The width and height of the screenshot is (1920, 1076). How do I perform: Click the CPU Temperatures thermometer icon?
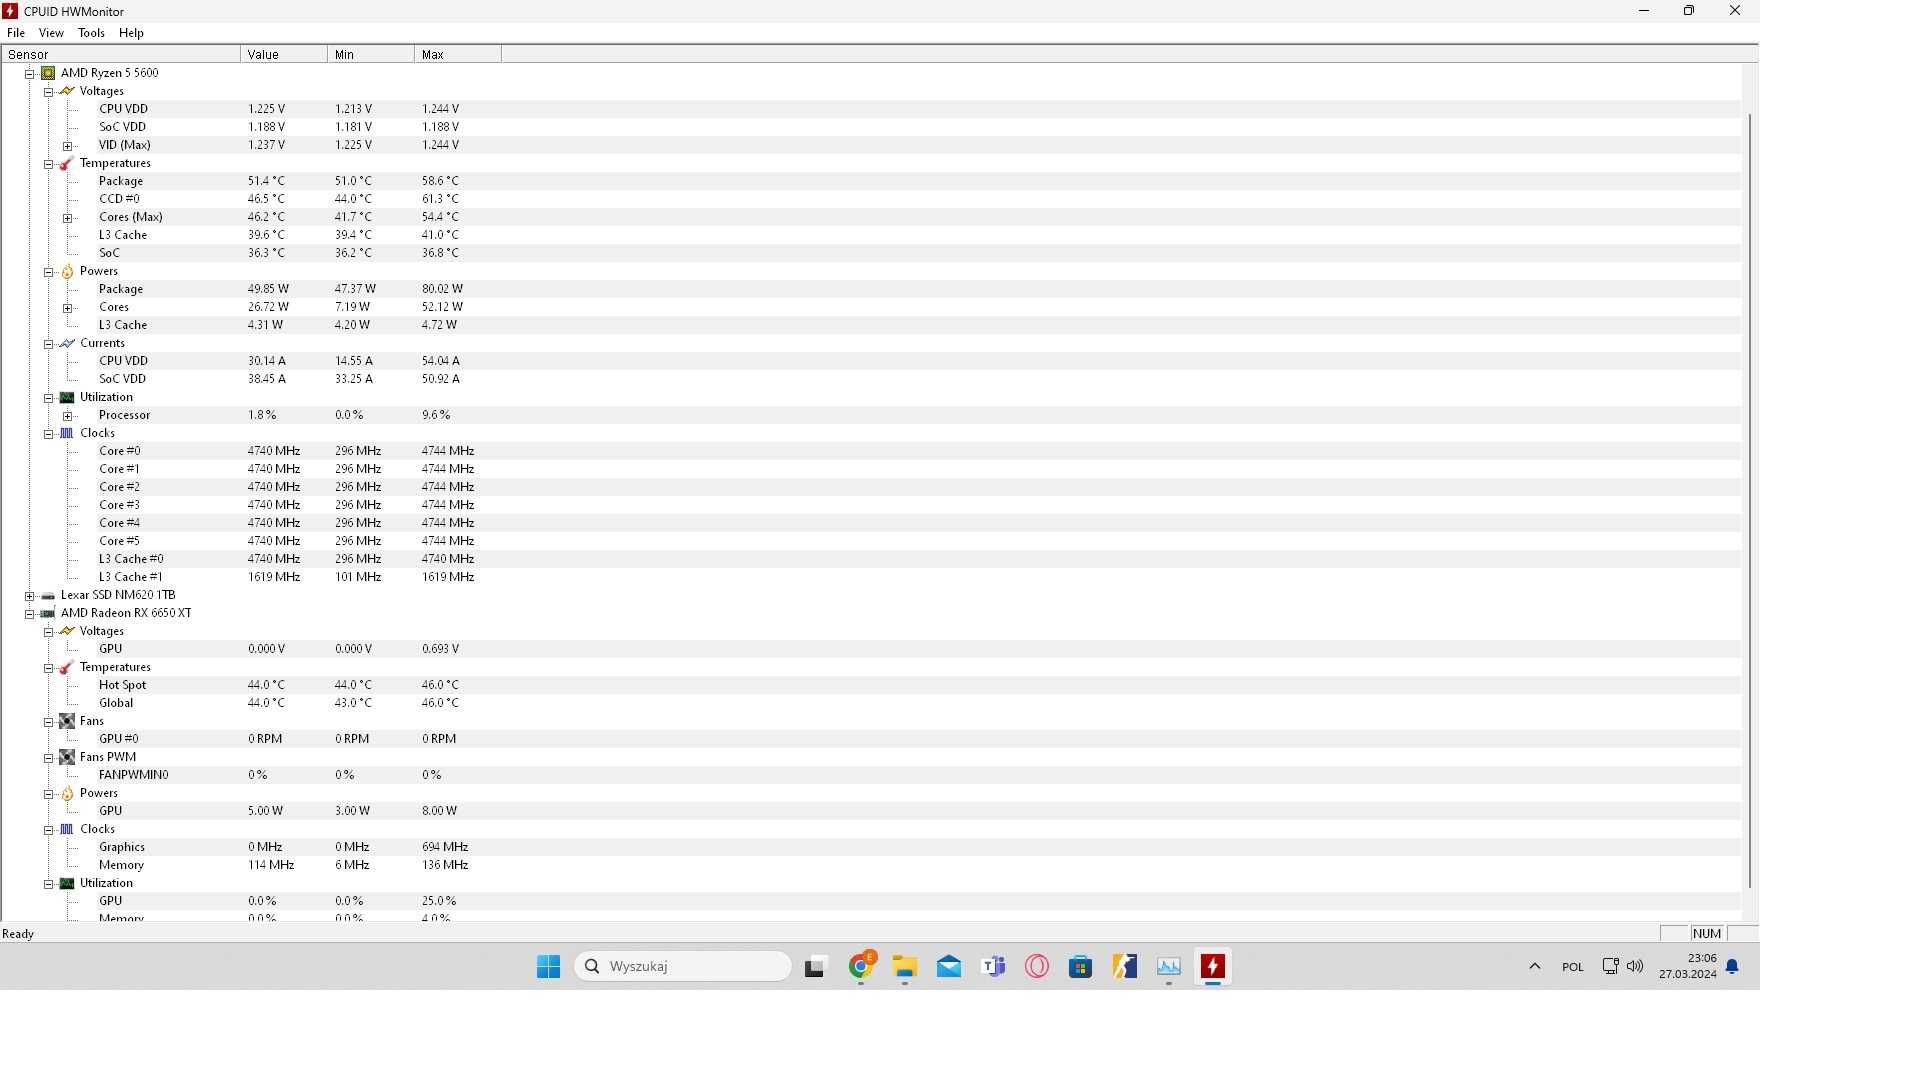coord(67,163)
